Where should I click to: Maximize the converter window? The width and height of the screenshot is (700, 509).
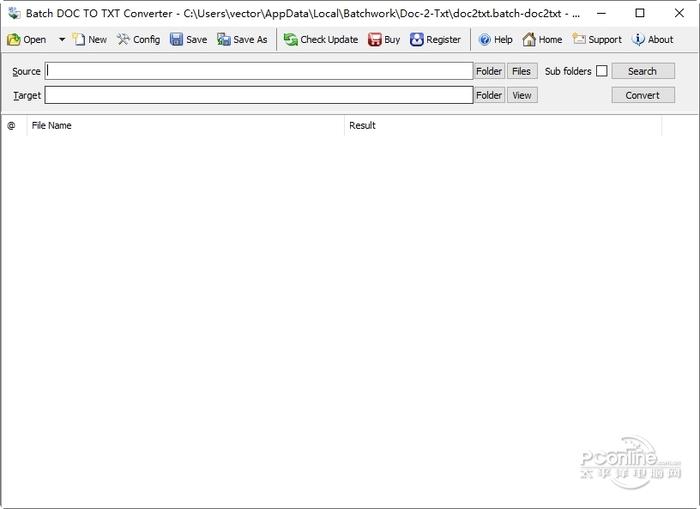(x=640, y=13)
